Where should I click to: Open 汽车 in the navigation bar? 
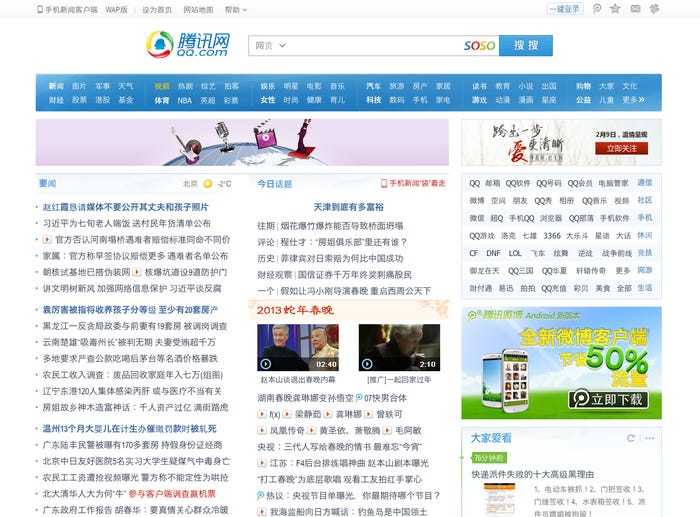(x=373, y=86)
